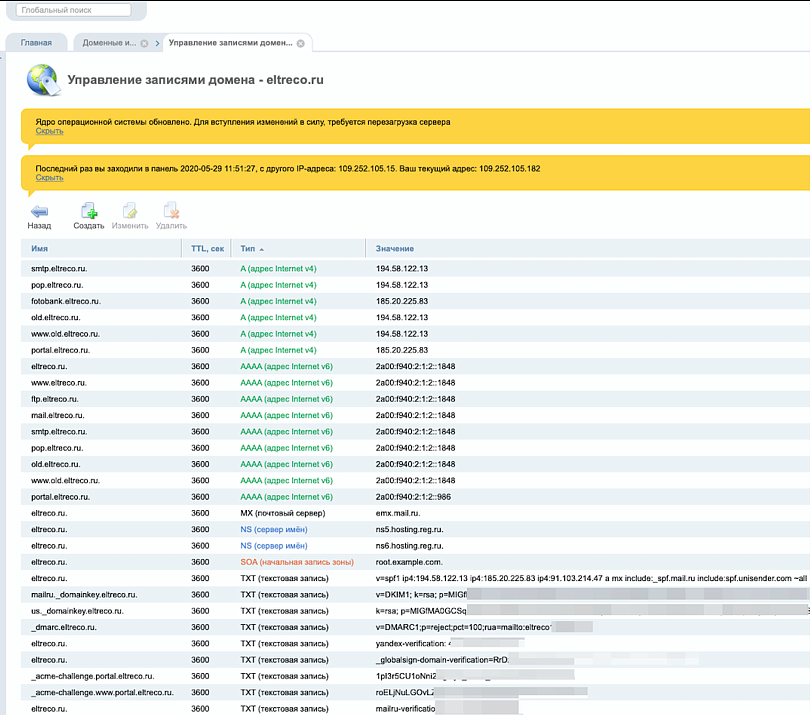Sort records by the Имя column
Viewport: 810px width, 715px height.
40,248
